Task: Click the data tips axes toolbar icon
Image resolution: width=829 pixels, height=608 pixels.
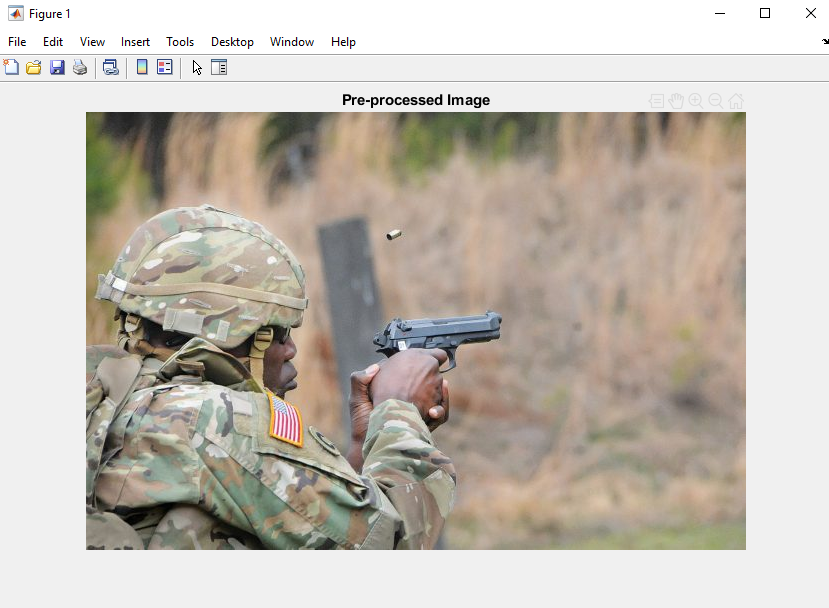Action: click(x=656, y=101)
